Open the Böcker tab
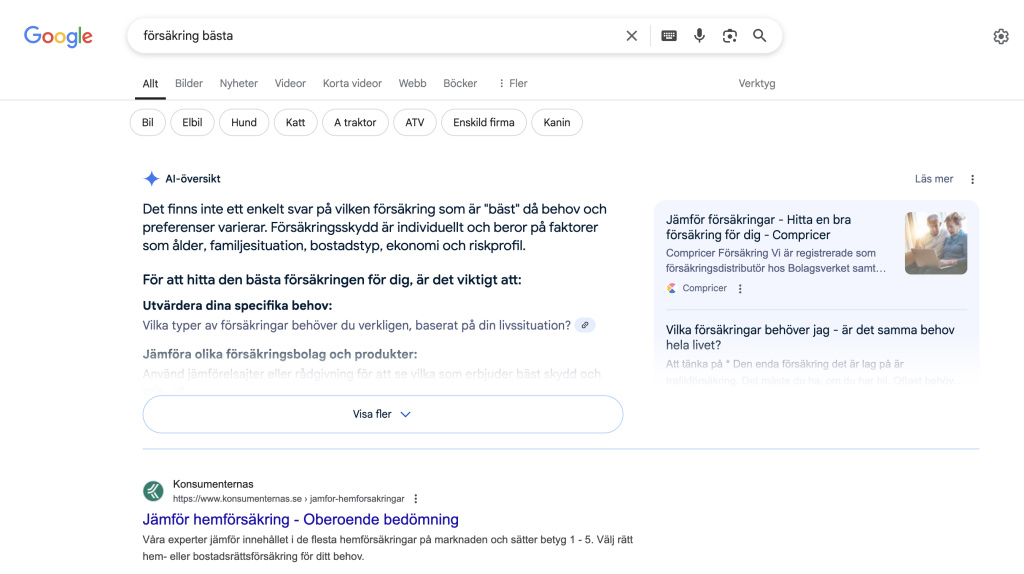Screen dimensions: 1024x574 (x=460, y=84)
